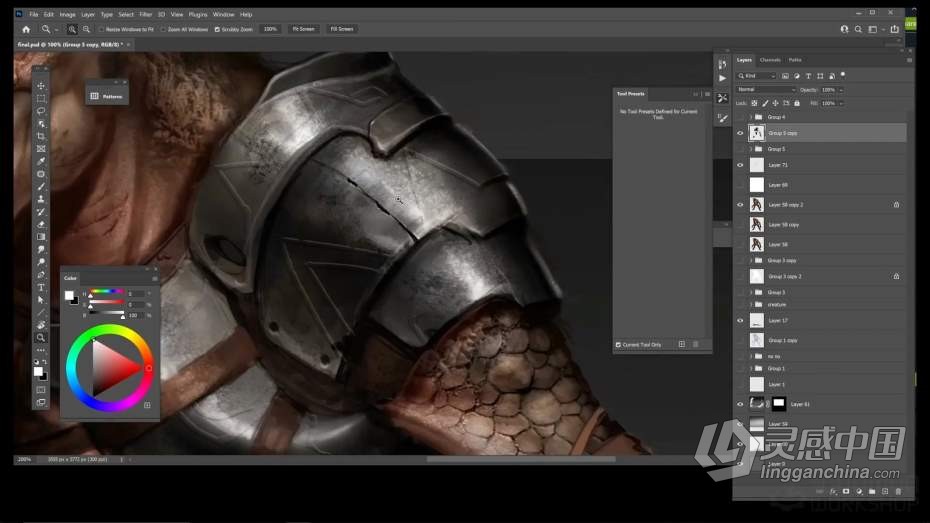Open the Layers panel options menu
The image size is (930, 523).
coord(909,60)
